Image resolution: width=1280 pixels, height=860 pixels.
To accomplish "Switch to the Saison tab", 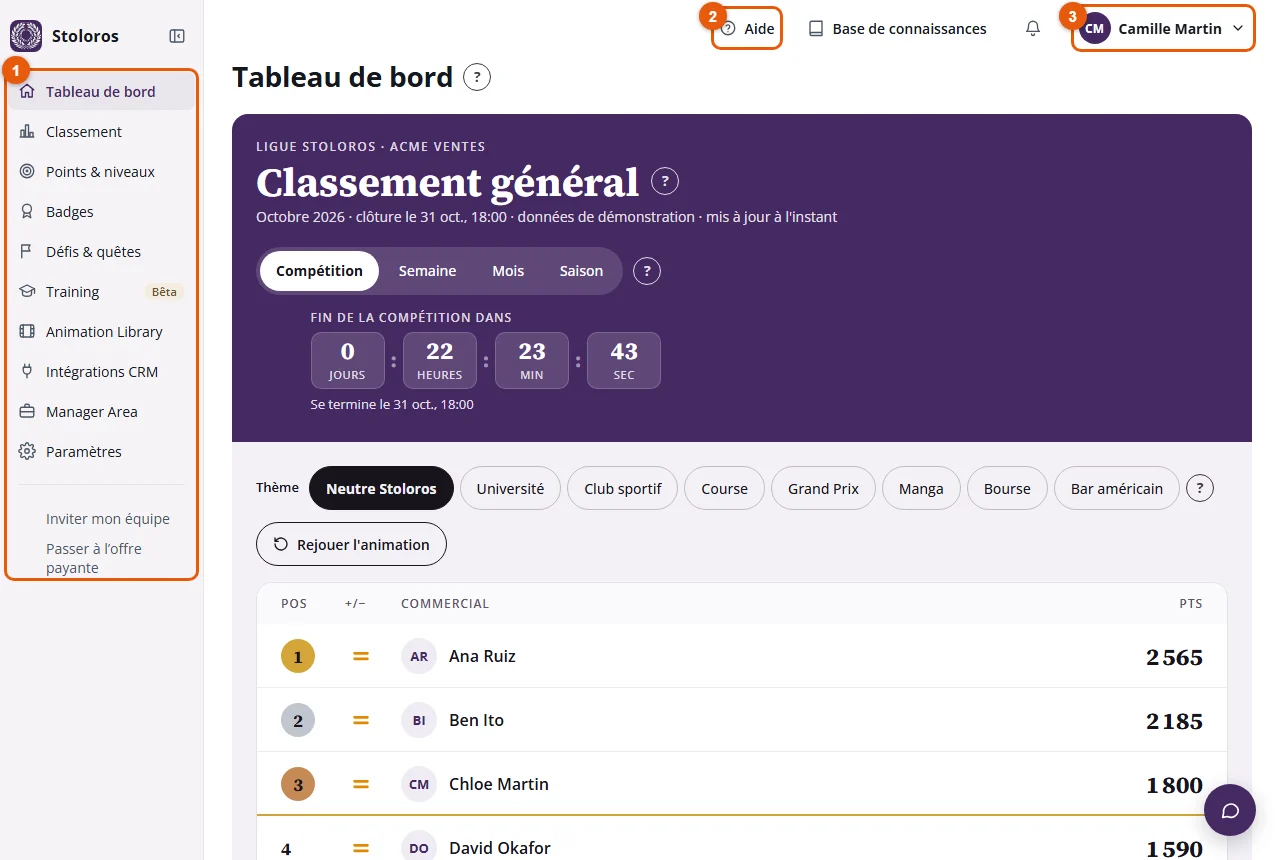I will 581,271.
